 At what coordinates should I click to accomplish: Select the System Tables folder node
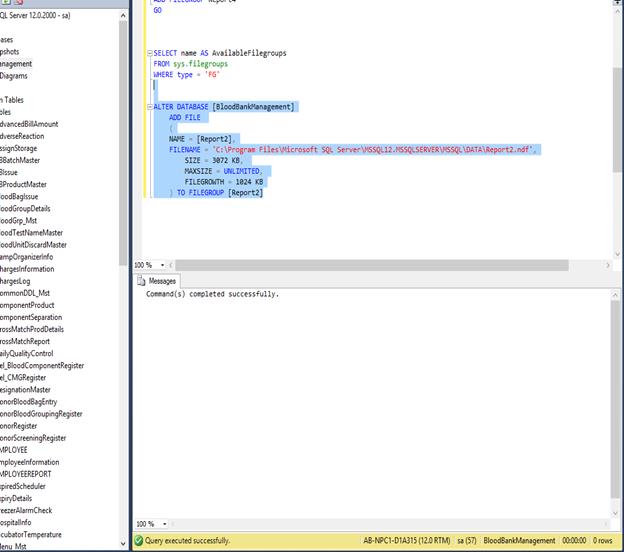point(12,100)
